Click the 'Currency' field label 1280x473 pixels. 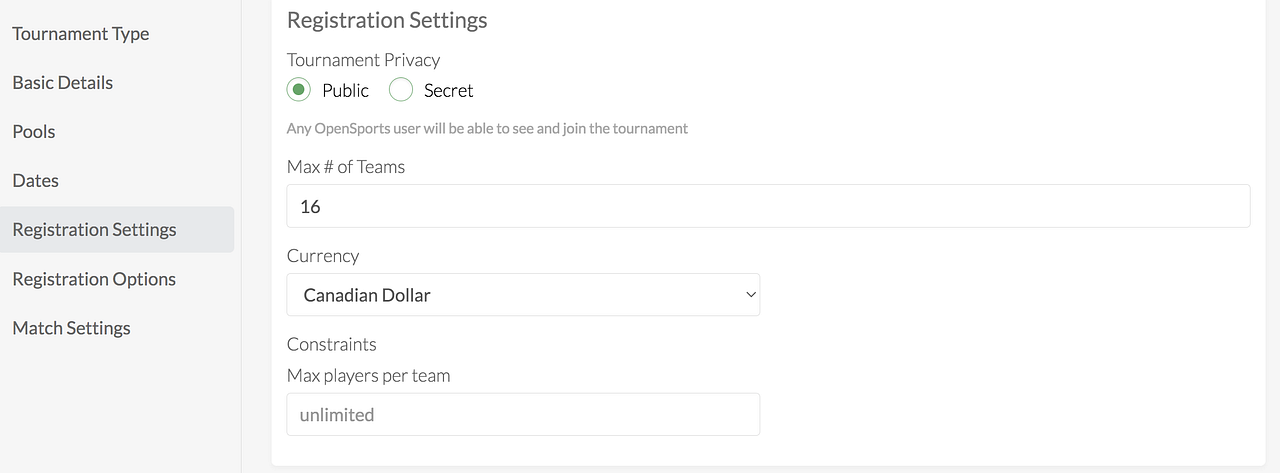(x=323, y=256)
